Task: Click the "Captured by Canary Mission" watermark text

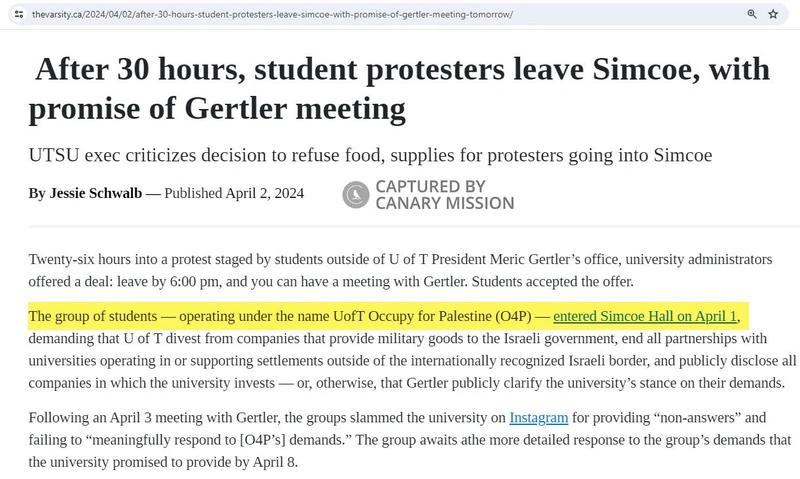Action: (x=444, y=195)
